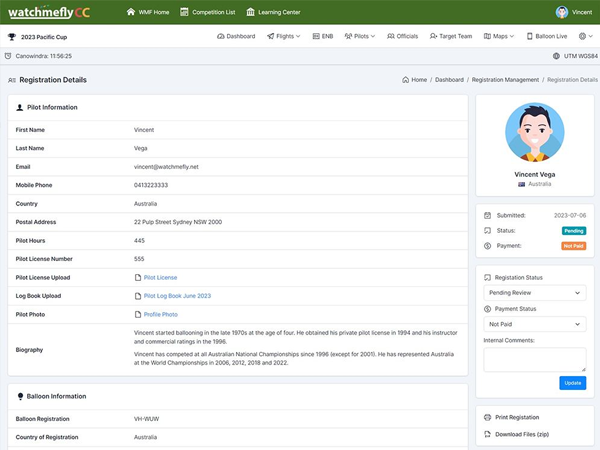
Task: Open the Payment Status Not Paid dropdown
Action: (534, 325)
